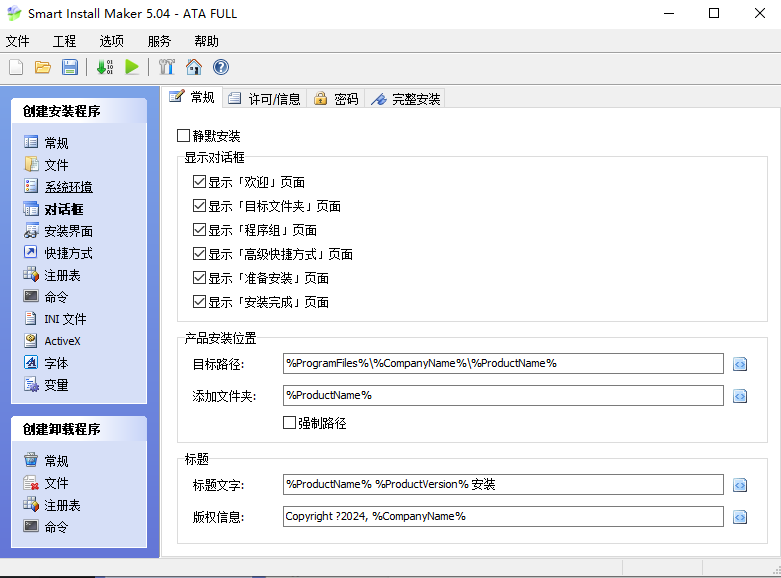The width and height of the screenshot is (781, 578).
Task: Open uninstaller 命令 under 创建卸载程序
Action: (46, 527)
